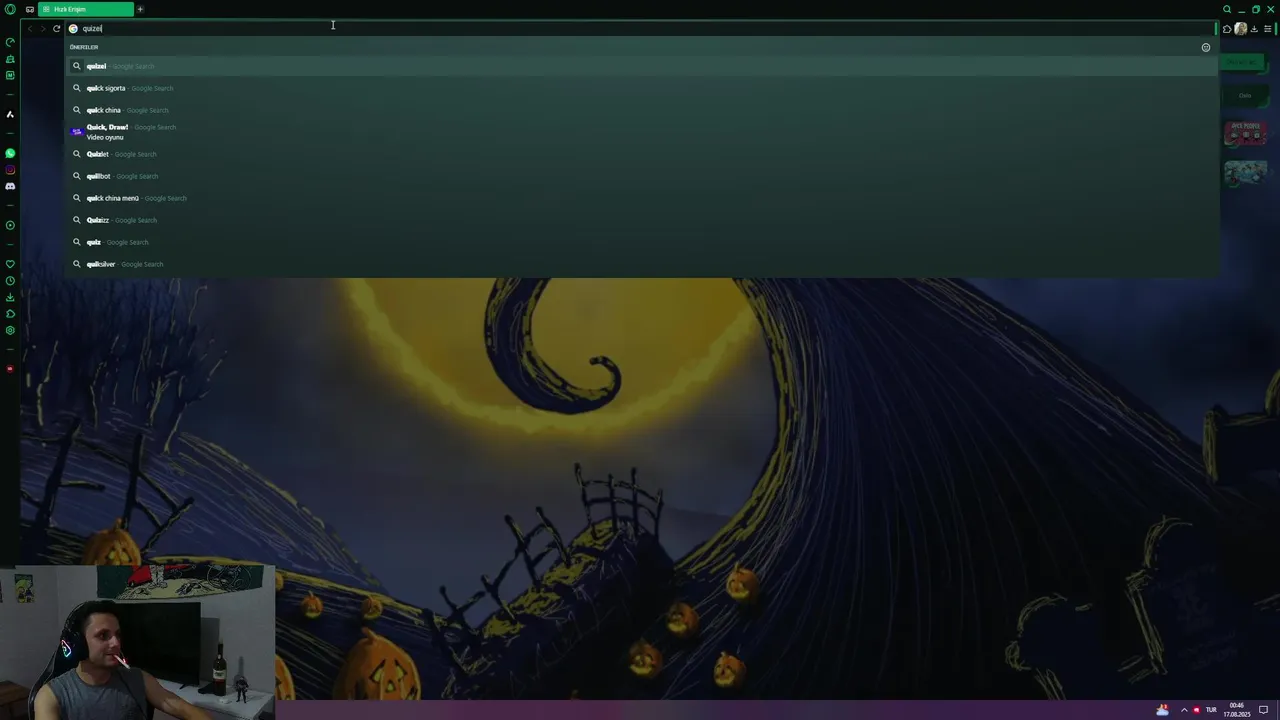This screenshot has height=720, width=1280.
Task: Select the 'Quick, Draw!' video oyunu suggestion
Action: click(640, 132)
